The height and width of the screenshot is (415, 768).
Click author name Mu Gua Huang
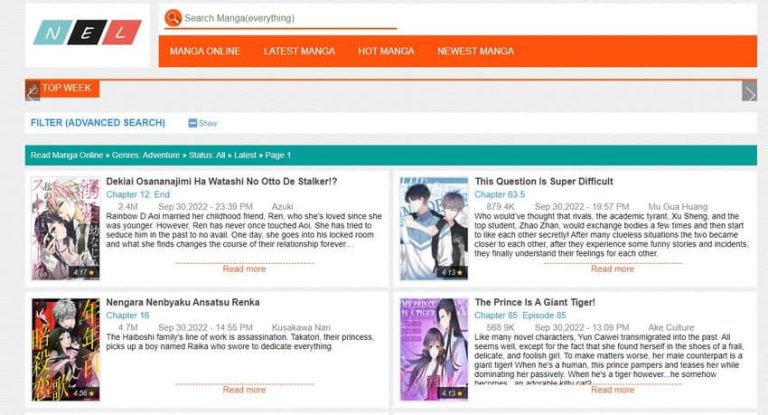678,206
